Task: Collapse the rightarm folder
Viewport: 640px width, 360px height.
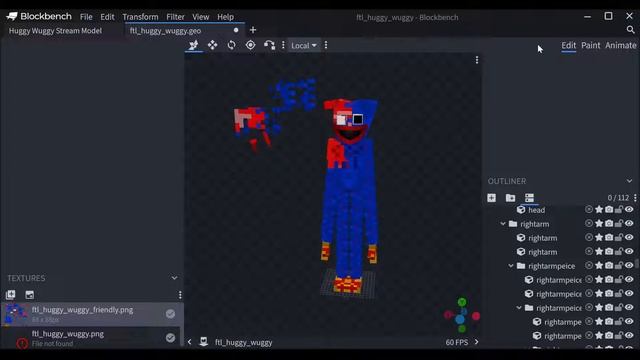Action: [x=503, y=224]
